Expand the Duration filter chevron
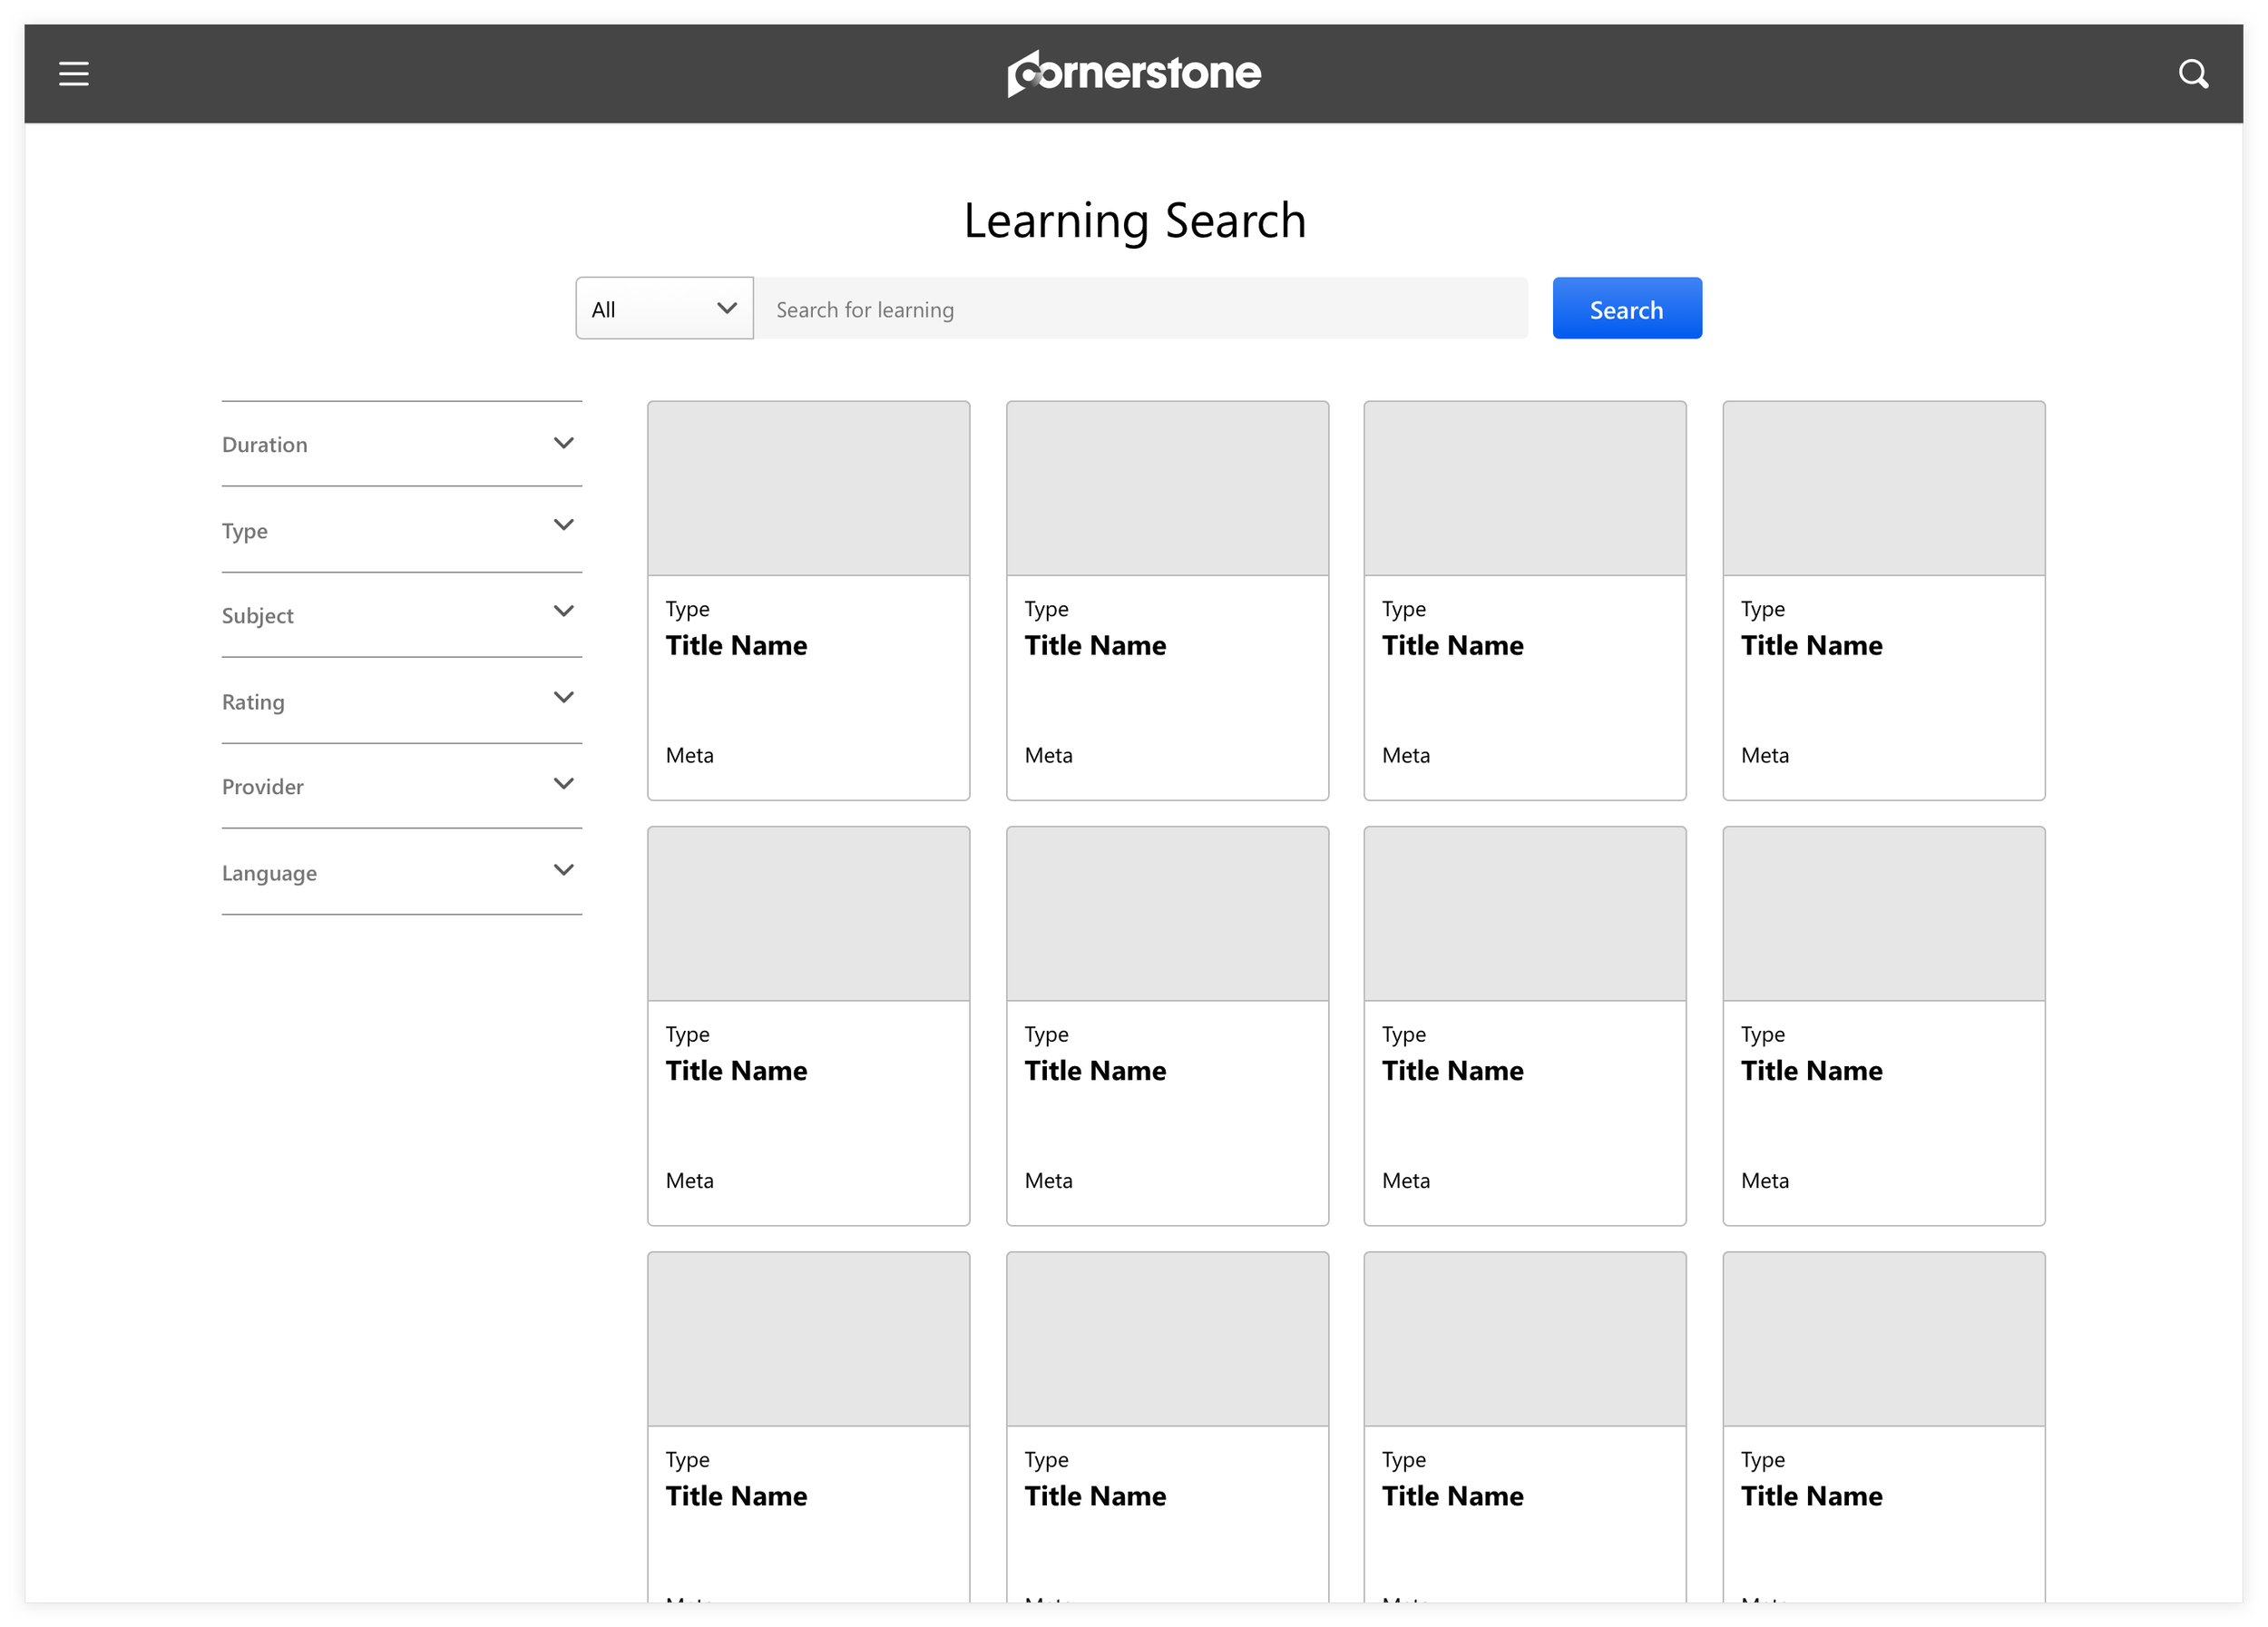The height and width of the screenshot is (1627, 2268). (564, 443)
